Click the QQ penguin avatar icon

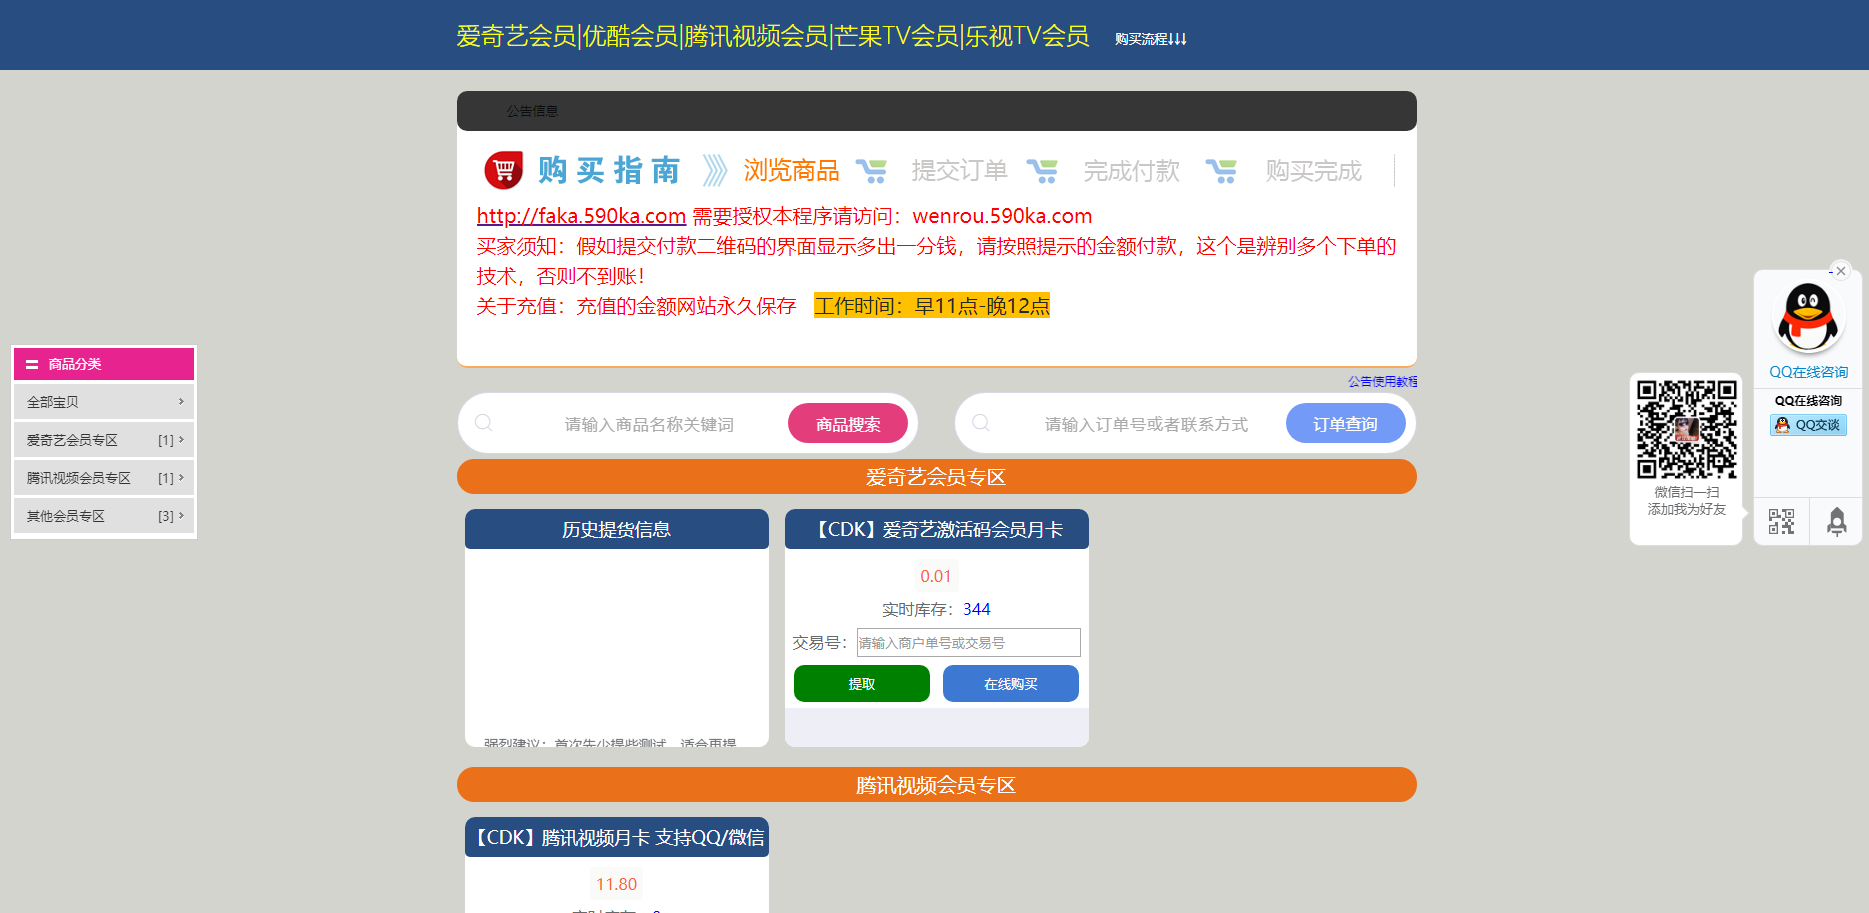click(x=1808, y=317)
